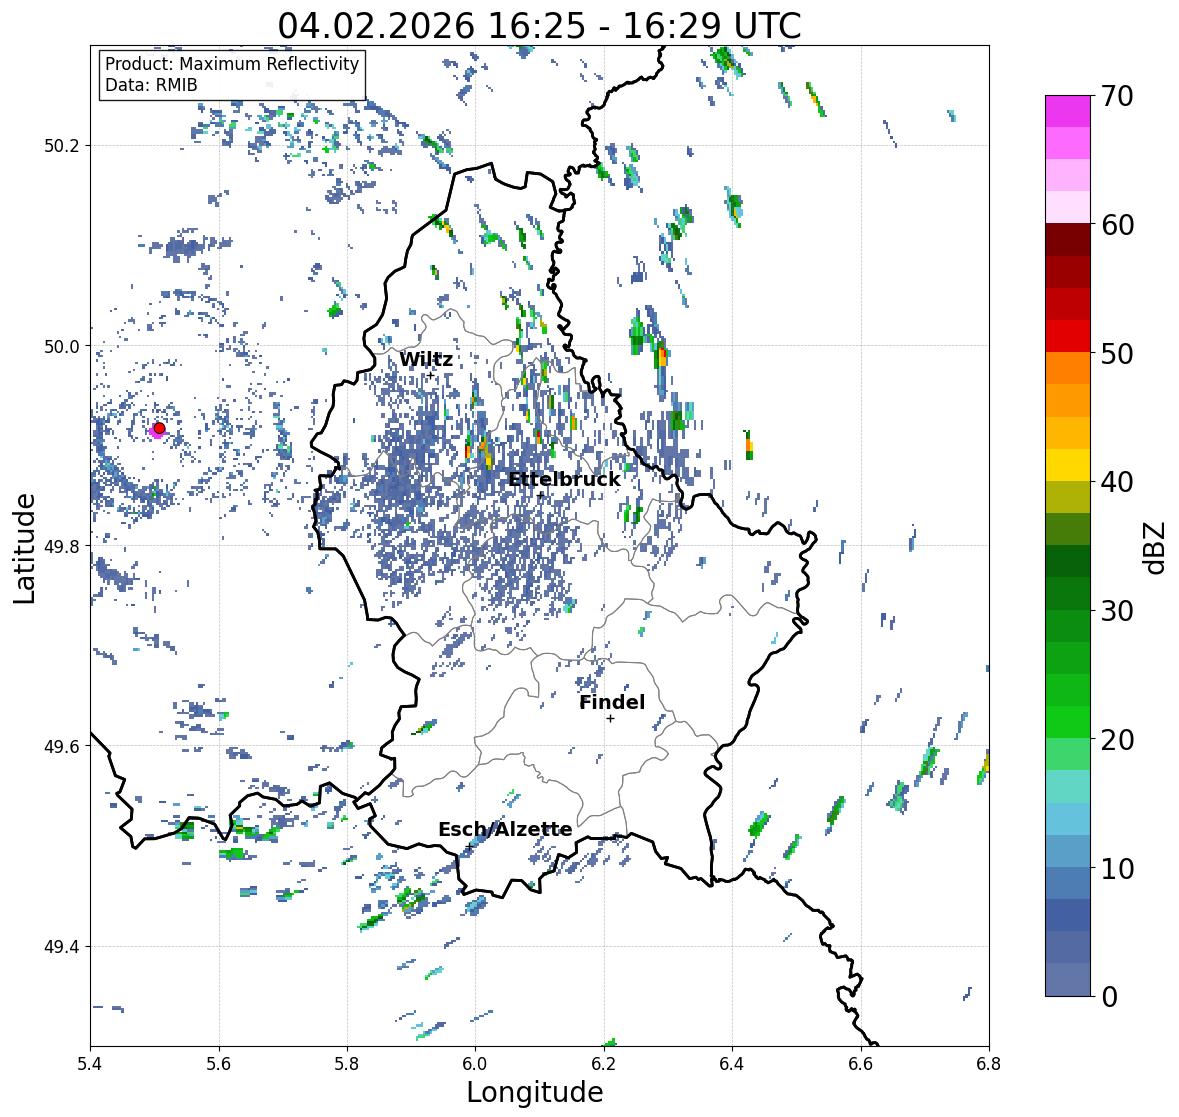
Task: Click the latitude tick label 50.0
Action: pos(61,347)
